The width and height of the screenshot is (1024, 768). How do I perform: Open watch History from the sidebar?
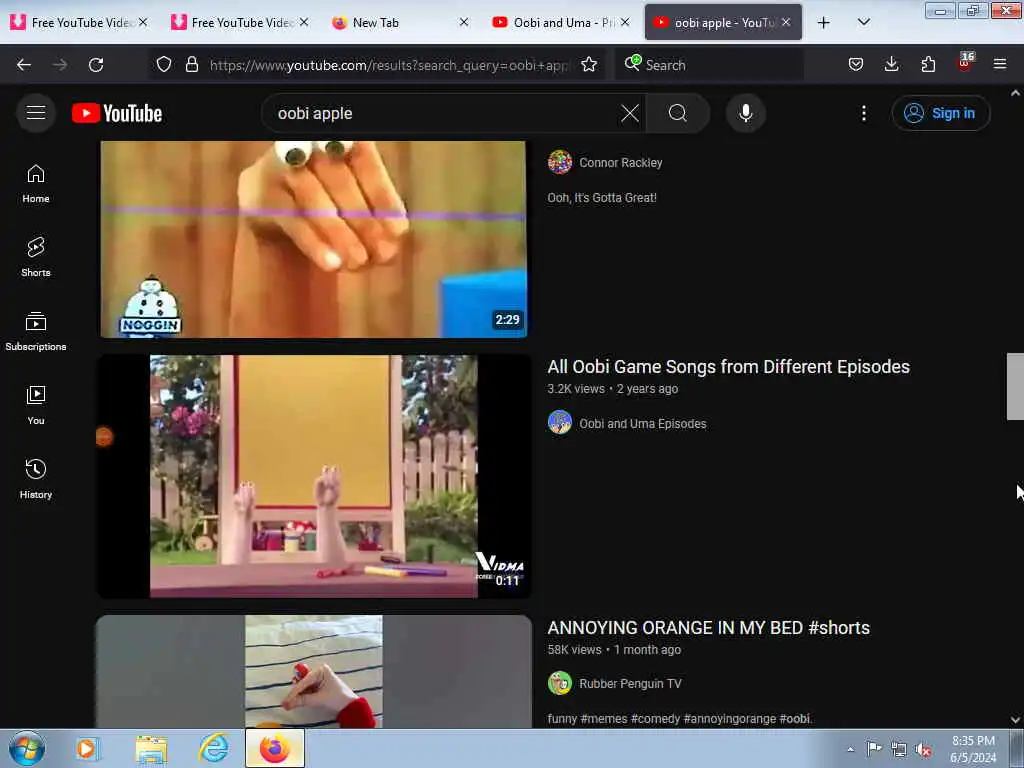(x=36, y=479)
